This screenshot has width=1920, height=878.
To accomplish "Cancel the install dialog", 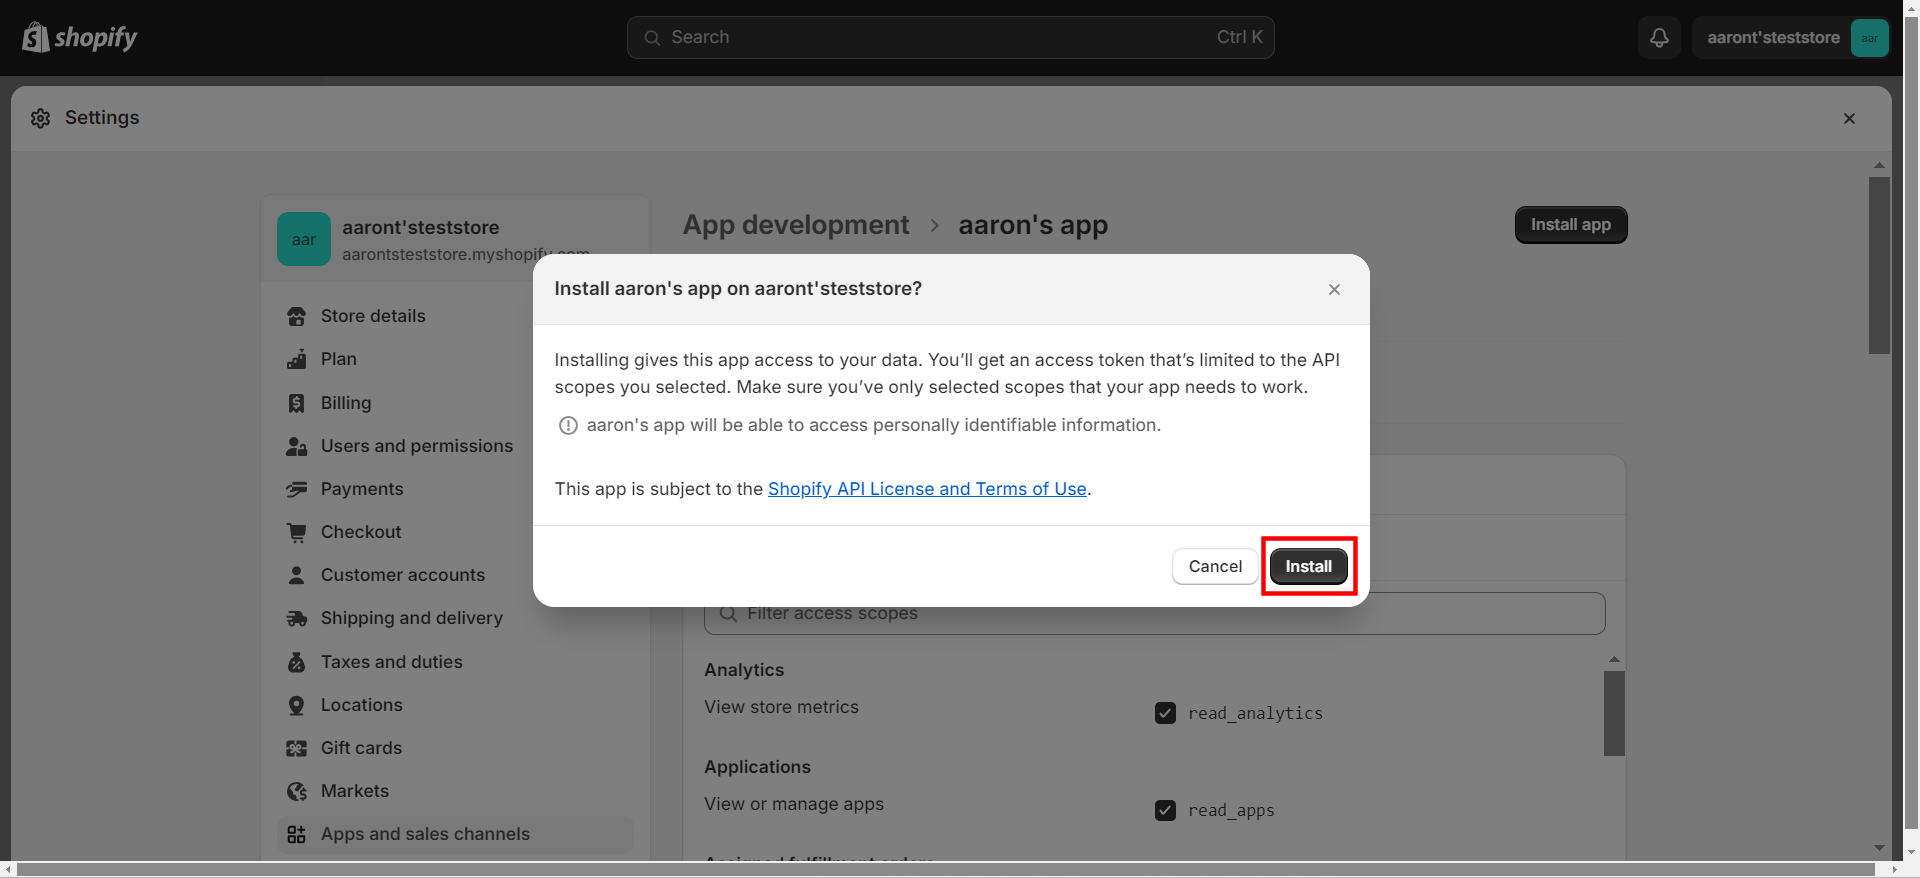I will (x=1215, y=566).
